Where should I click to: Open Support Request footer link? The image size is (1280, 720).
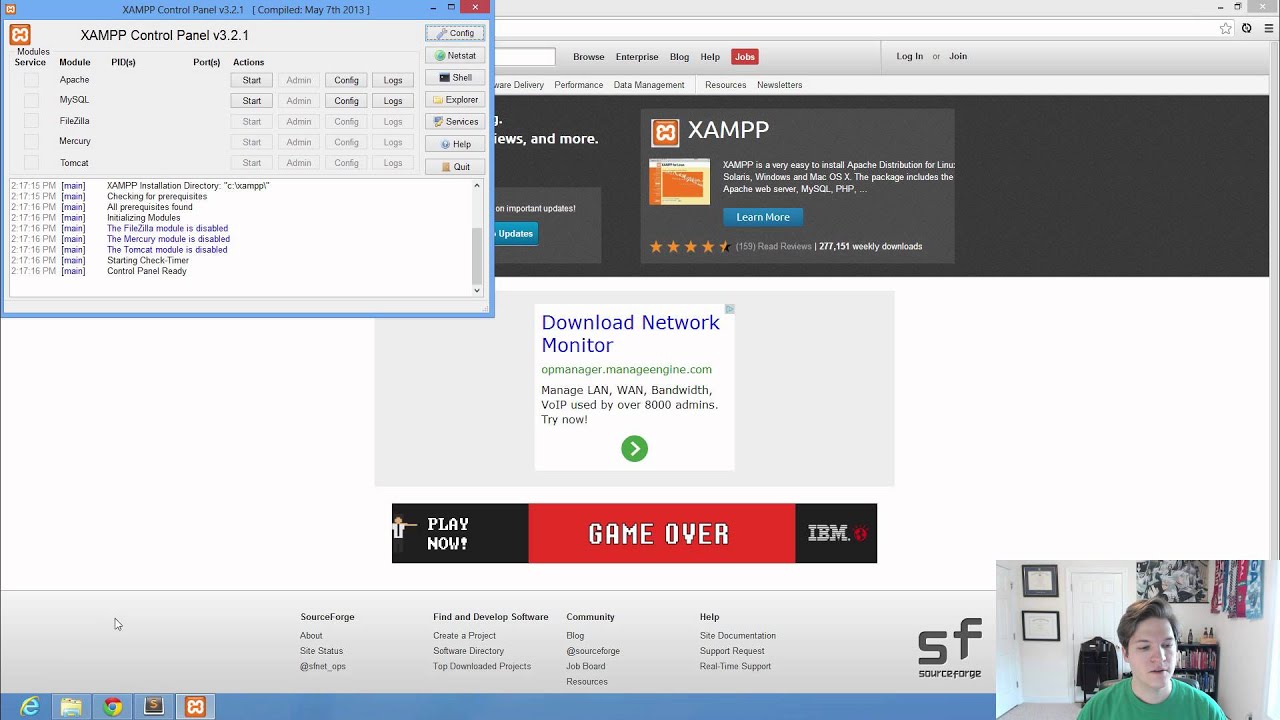[732, 651]
